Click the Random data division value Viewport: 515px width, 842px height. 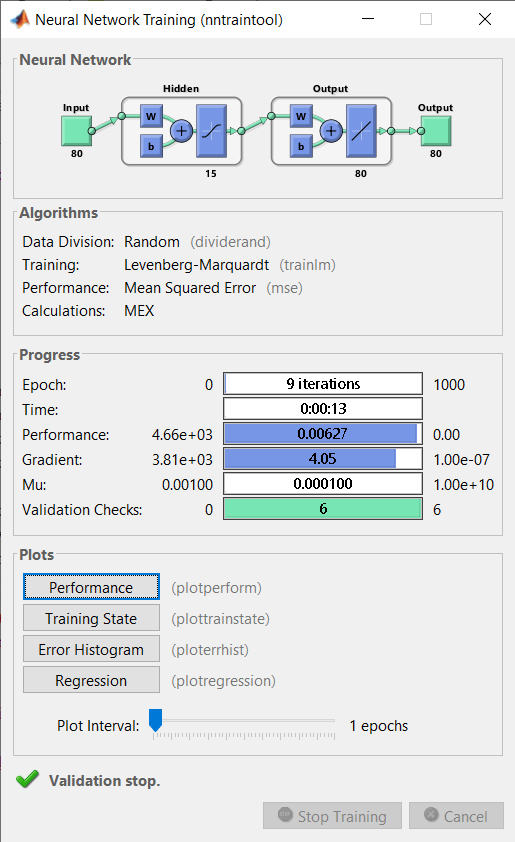(152, 242)
